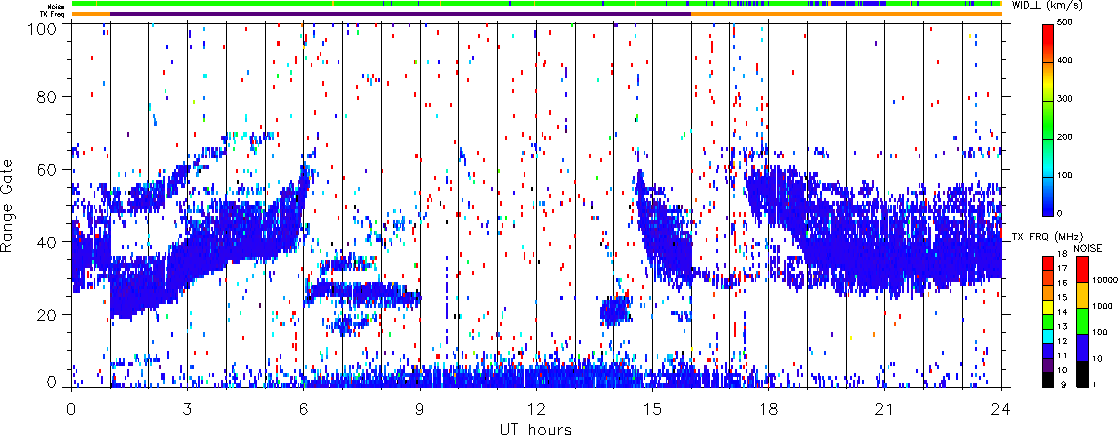Click the 11 label on TX FRQ scale
1118x435 pixels.
coord(1062,356)
